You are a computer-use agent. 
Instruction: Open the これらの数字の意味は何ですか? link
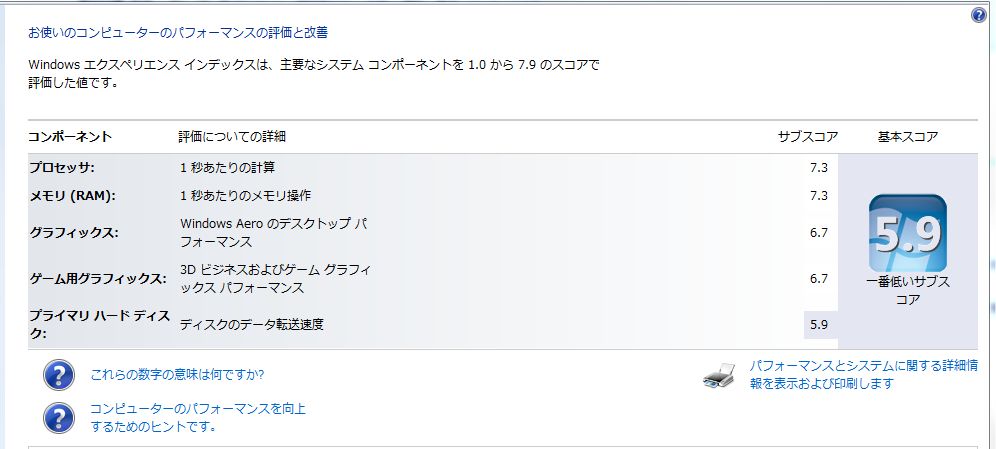pyautogui.click(x=177, y=375)
